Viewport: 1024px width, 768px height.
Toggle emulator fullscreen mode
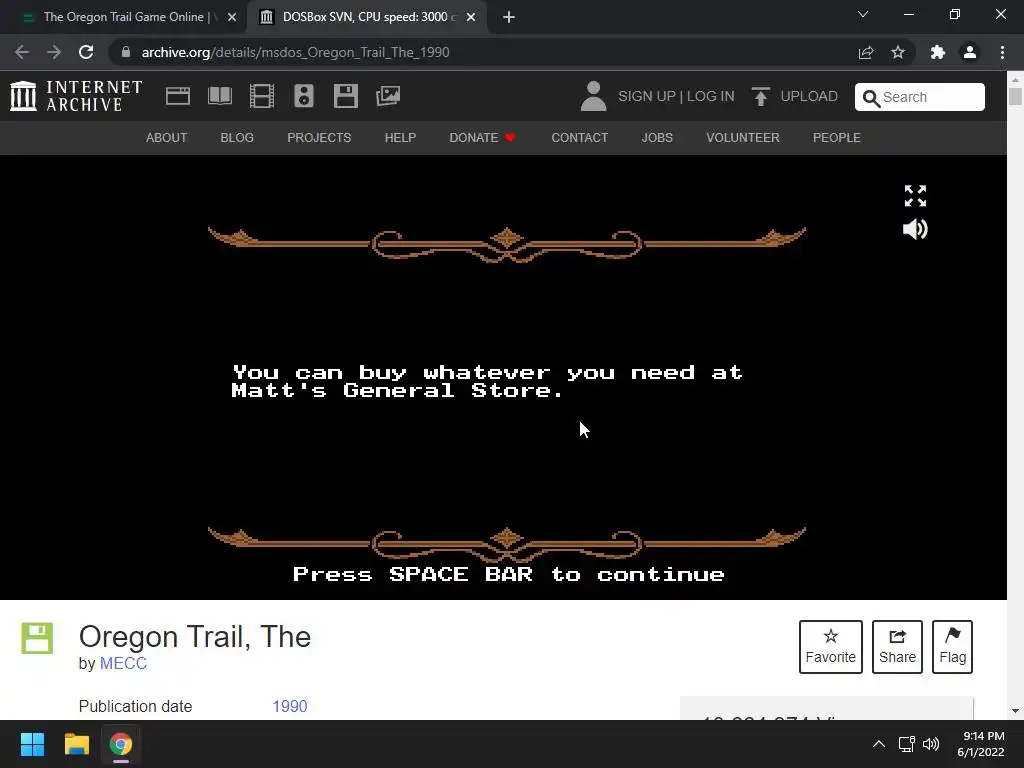[x=915, y=195]
